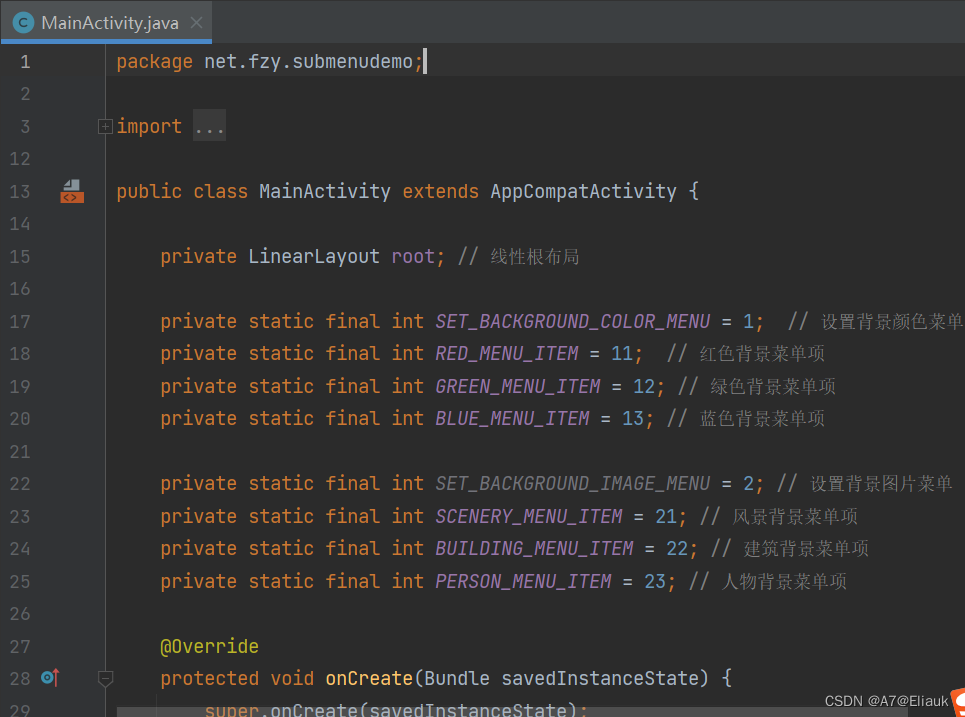
Task: Click the collapsed import ellipsis placeholder
Action: click(209, 126)
